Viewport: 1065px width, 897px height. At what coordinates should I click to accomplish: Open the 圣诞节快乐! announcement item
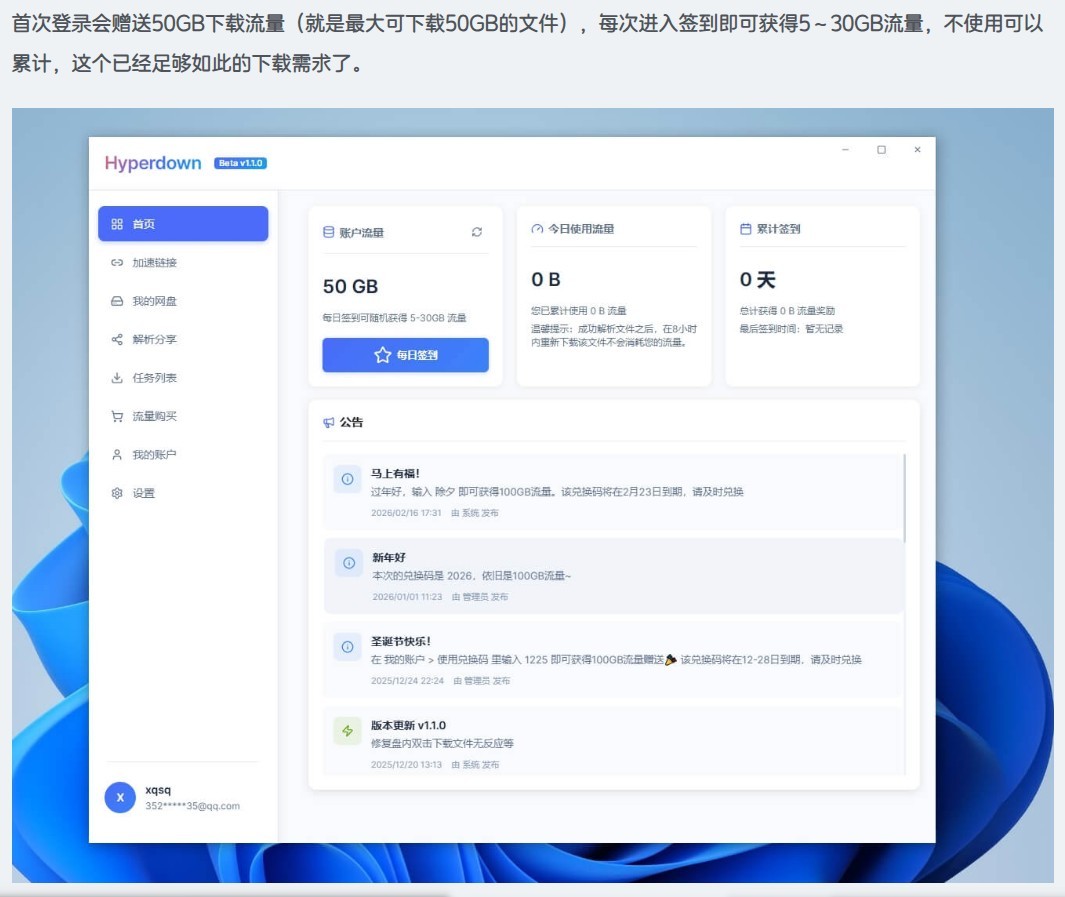[x=613, y=659]
